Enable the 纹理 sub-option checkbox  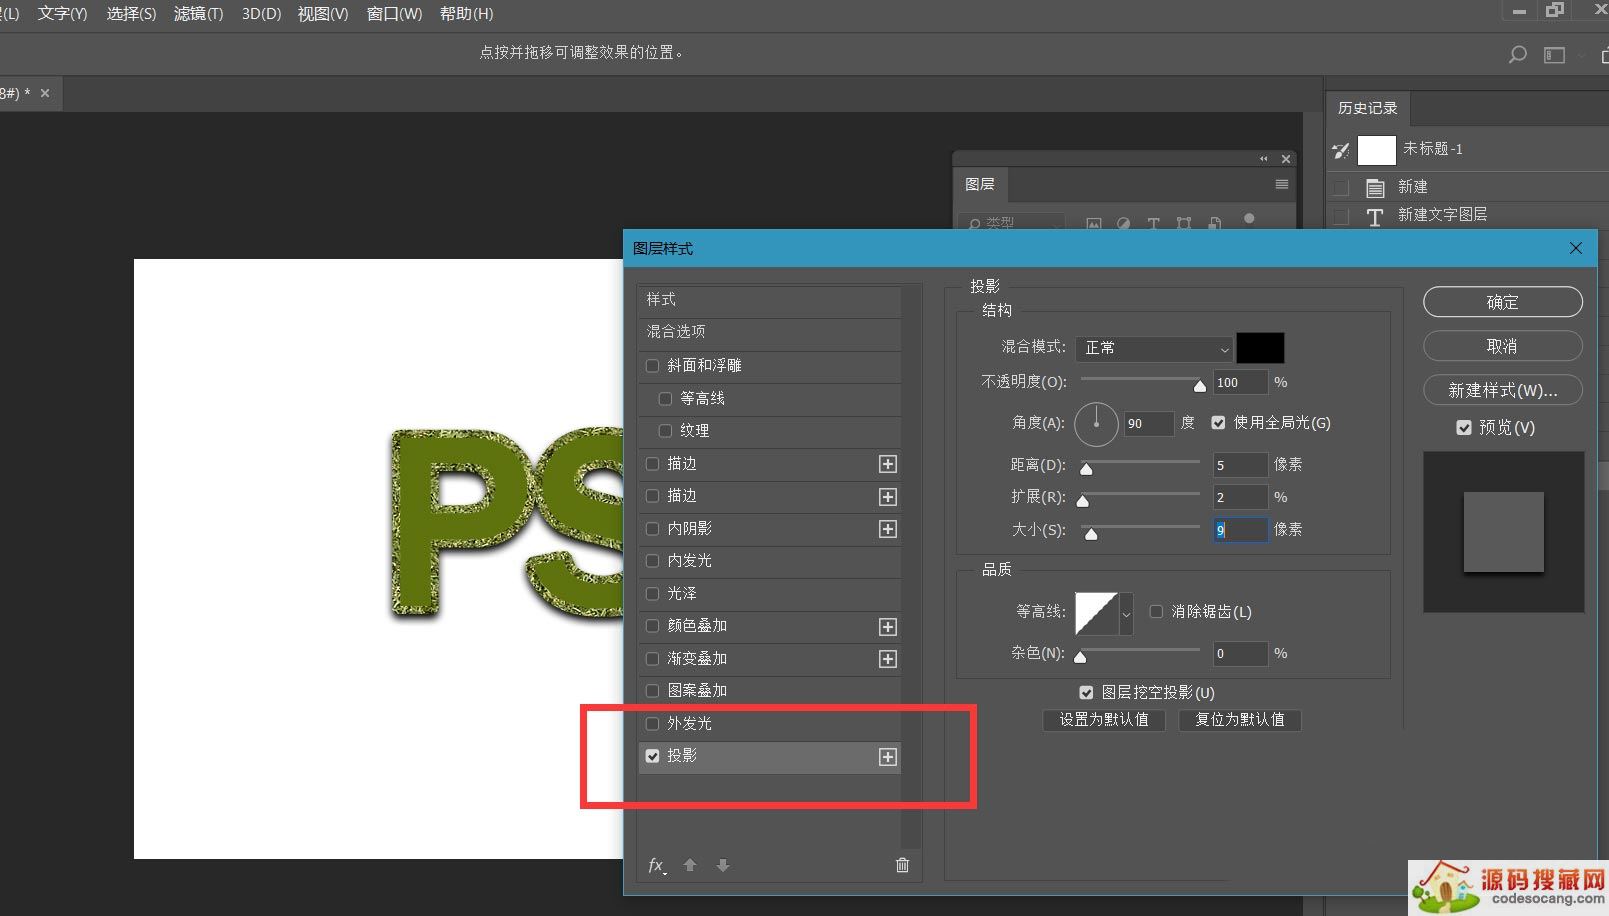665,431
